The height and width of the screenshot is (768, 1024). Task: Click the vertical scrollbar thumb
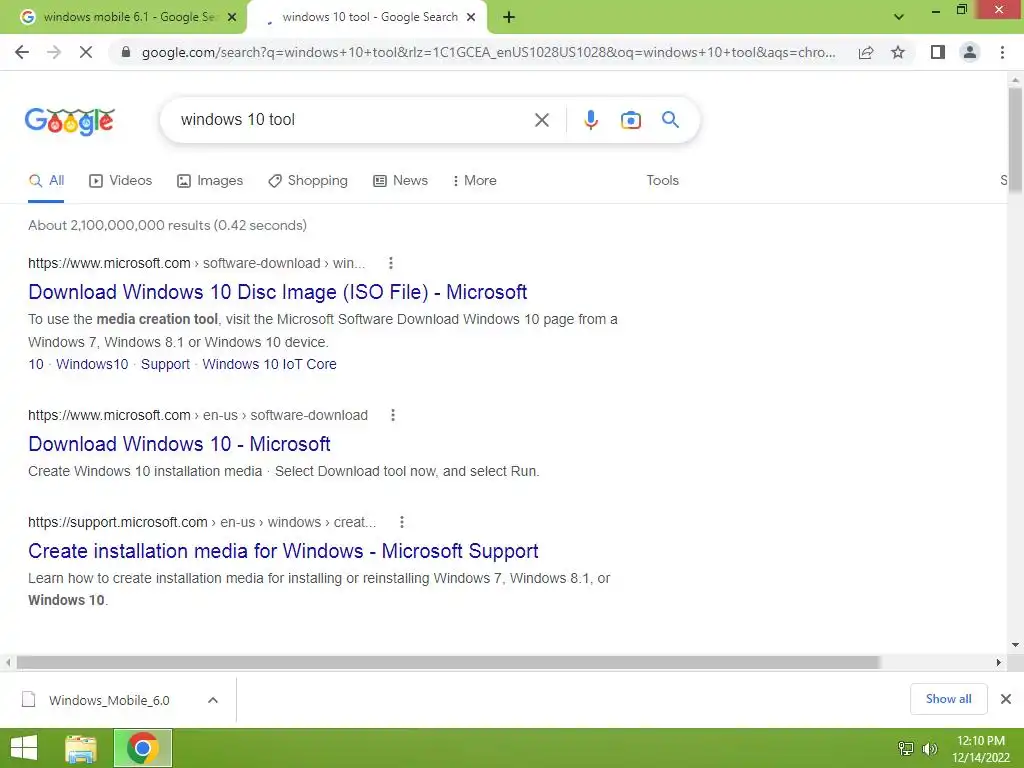click(1015, 140)
